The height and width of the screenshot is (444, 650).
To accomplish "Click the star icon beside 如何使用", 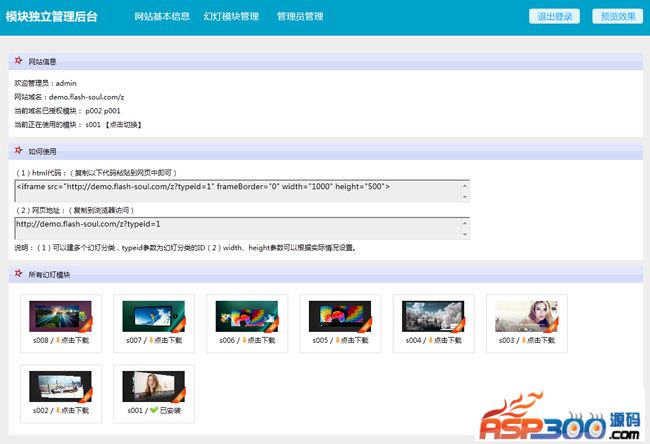I will click(x=18, y=150).
